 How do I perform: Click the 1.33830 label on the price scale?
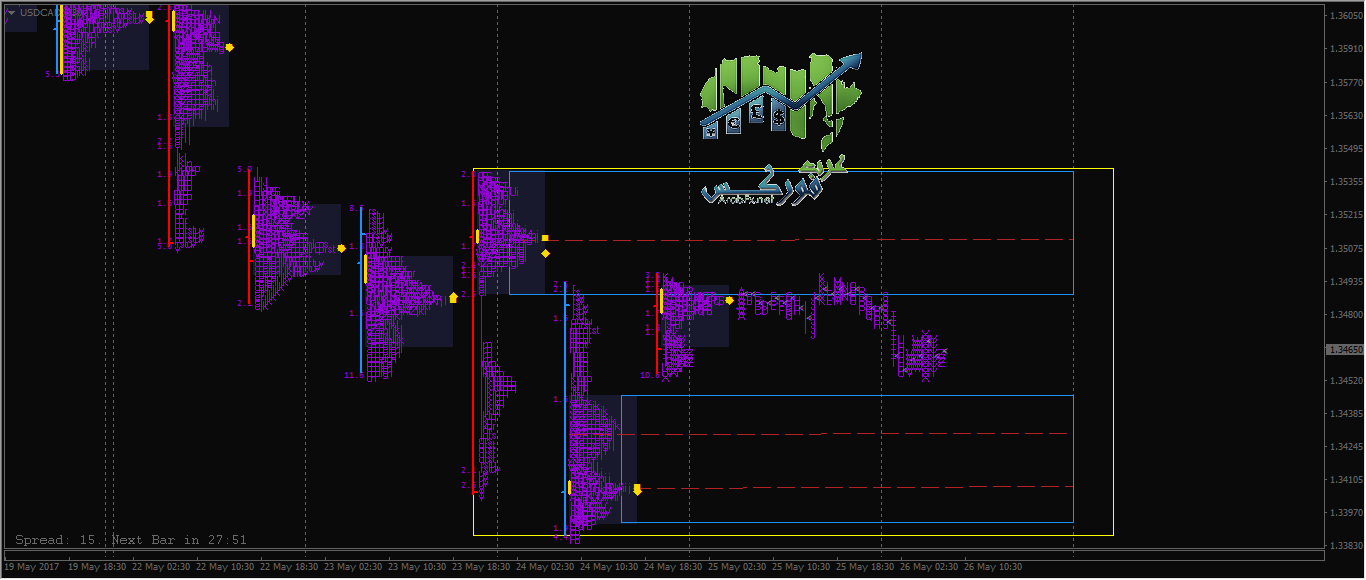[x=1344, y=546]
